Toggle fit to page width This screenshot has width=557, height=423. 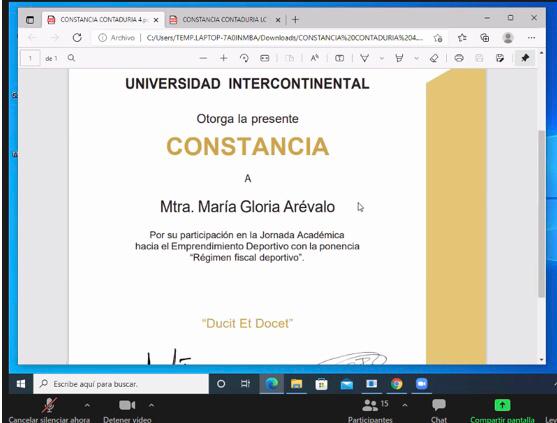[x=265, y=58]
